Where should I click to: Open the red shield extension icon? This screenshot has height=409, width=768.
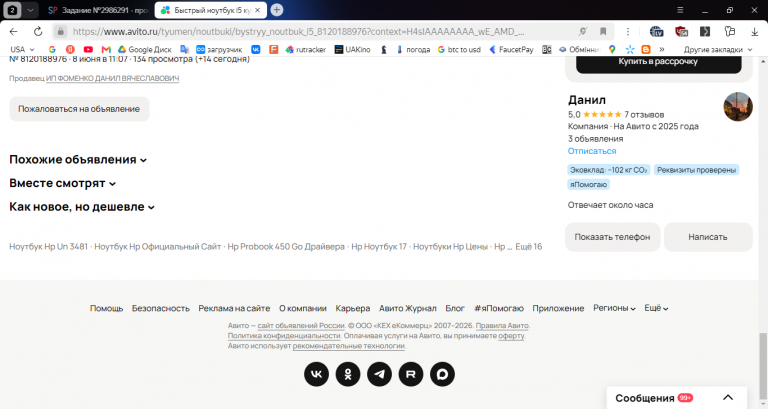click(x=681, y=31)
